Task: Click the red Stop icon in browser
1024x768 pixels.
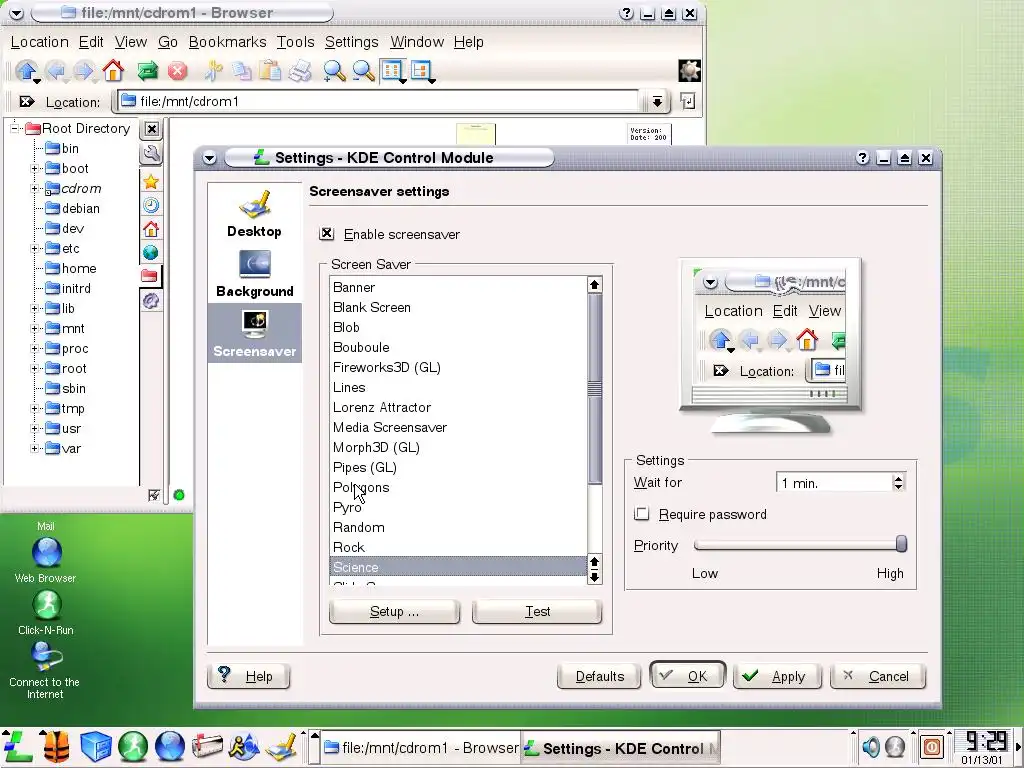Action: click(177, 71)
